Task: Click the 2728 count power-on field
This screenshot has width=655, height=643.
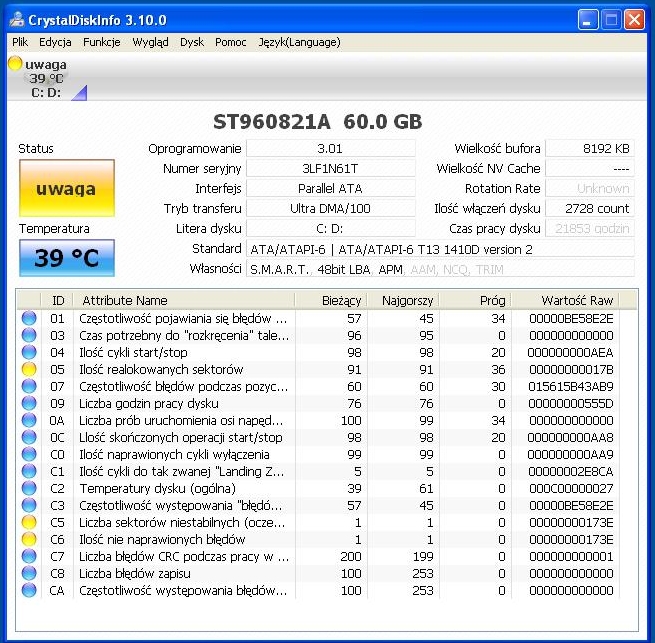Action: pos(590,208)
